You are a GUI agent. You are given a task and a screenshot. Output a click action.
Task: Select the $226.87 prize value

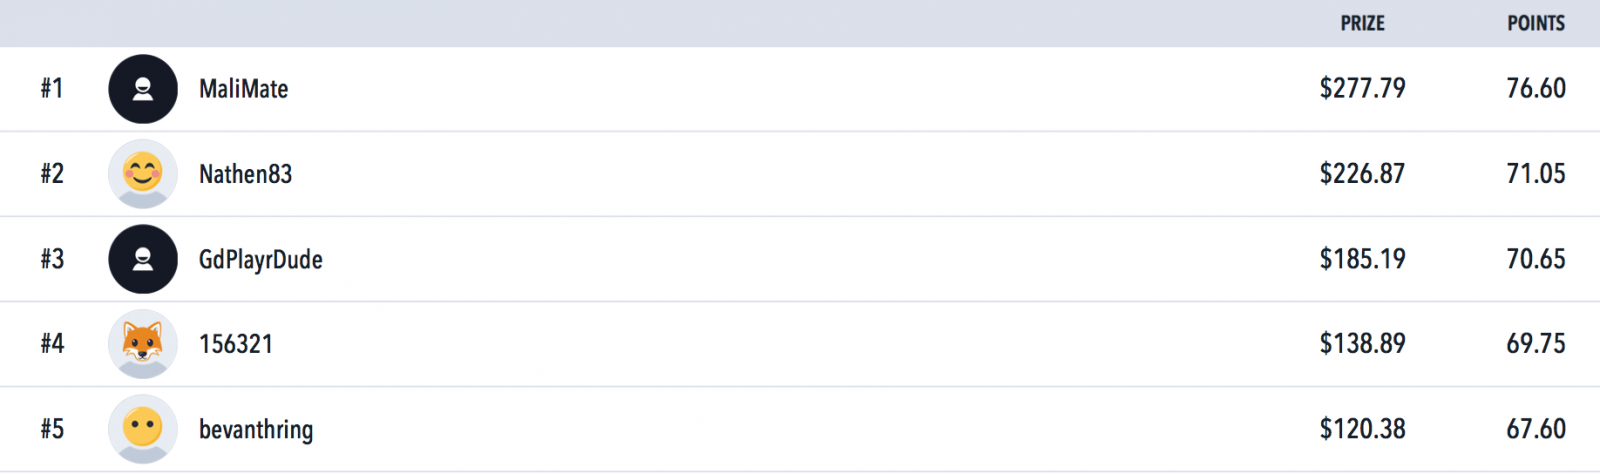(1362, 173)
